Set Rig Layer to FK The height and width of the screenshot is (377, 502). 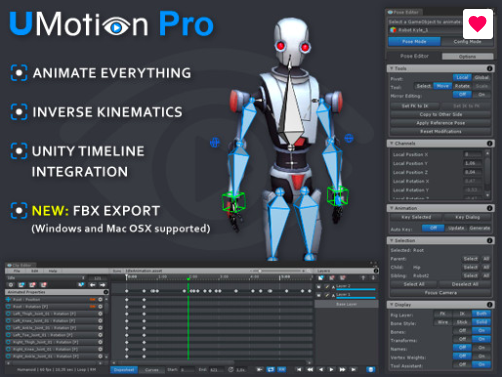[442, 314]
